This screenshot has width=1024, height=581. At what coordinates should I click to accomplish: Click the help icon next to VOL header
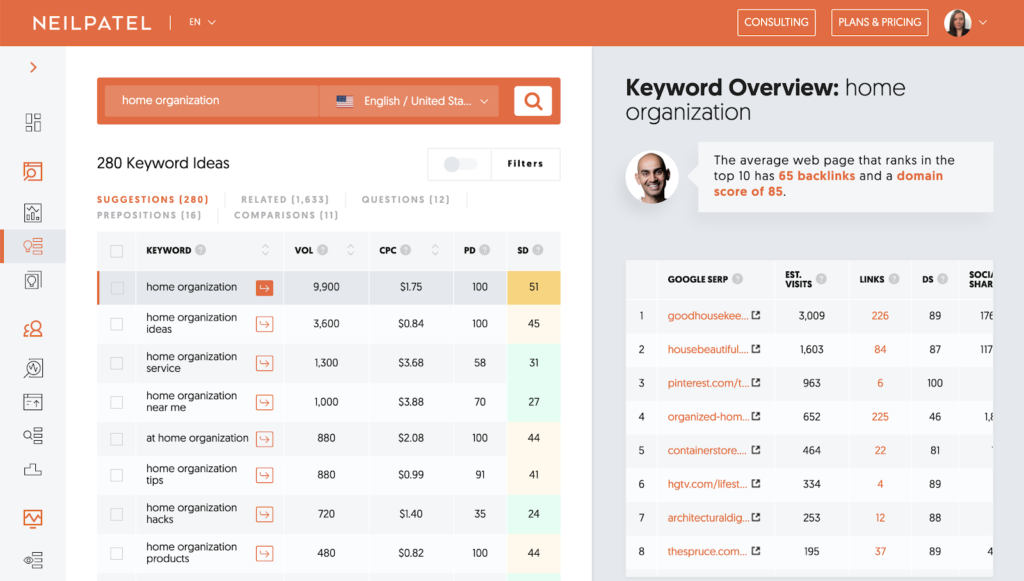pyautogui.click(x=323, y=250)
